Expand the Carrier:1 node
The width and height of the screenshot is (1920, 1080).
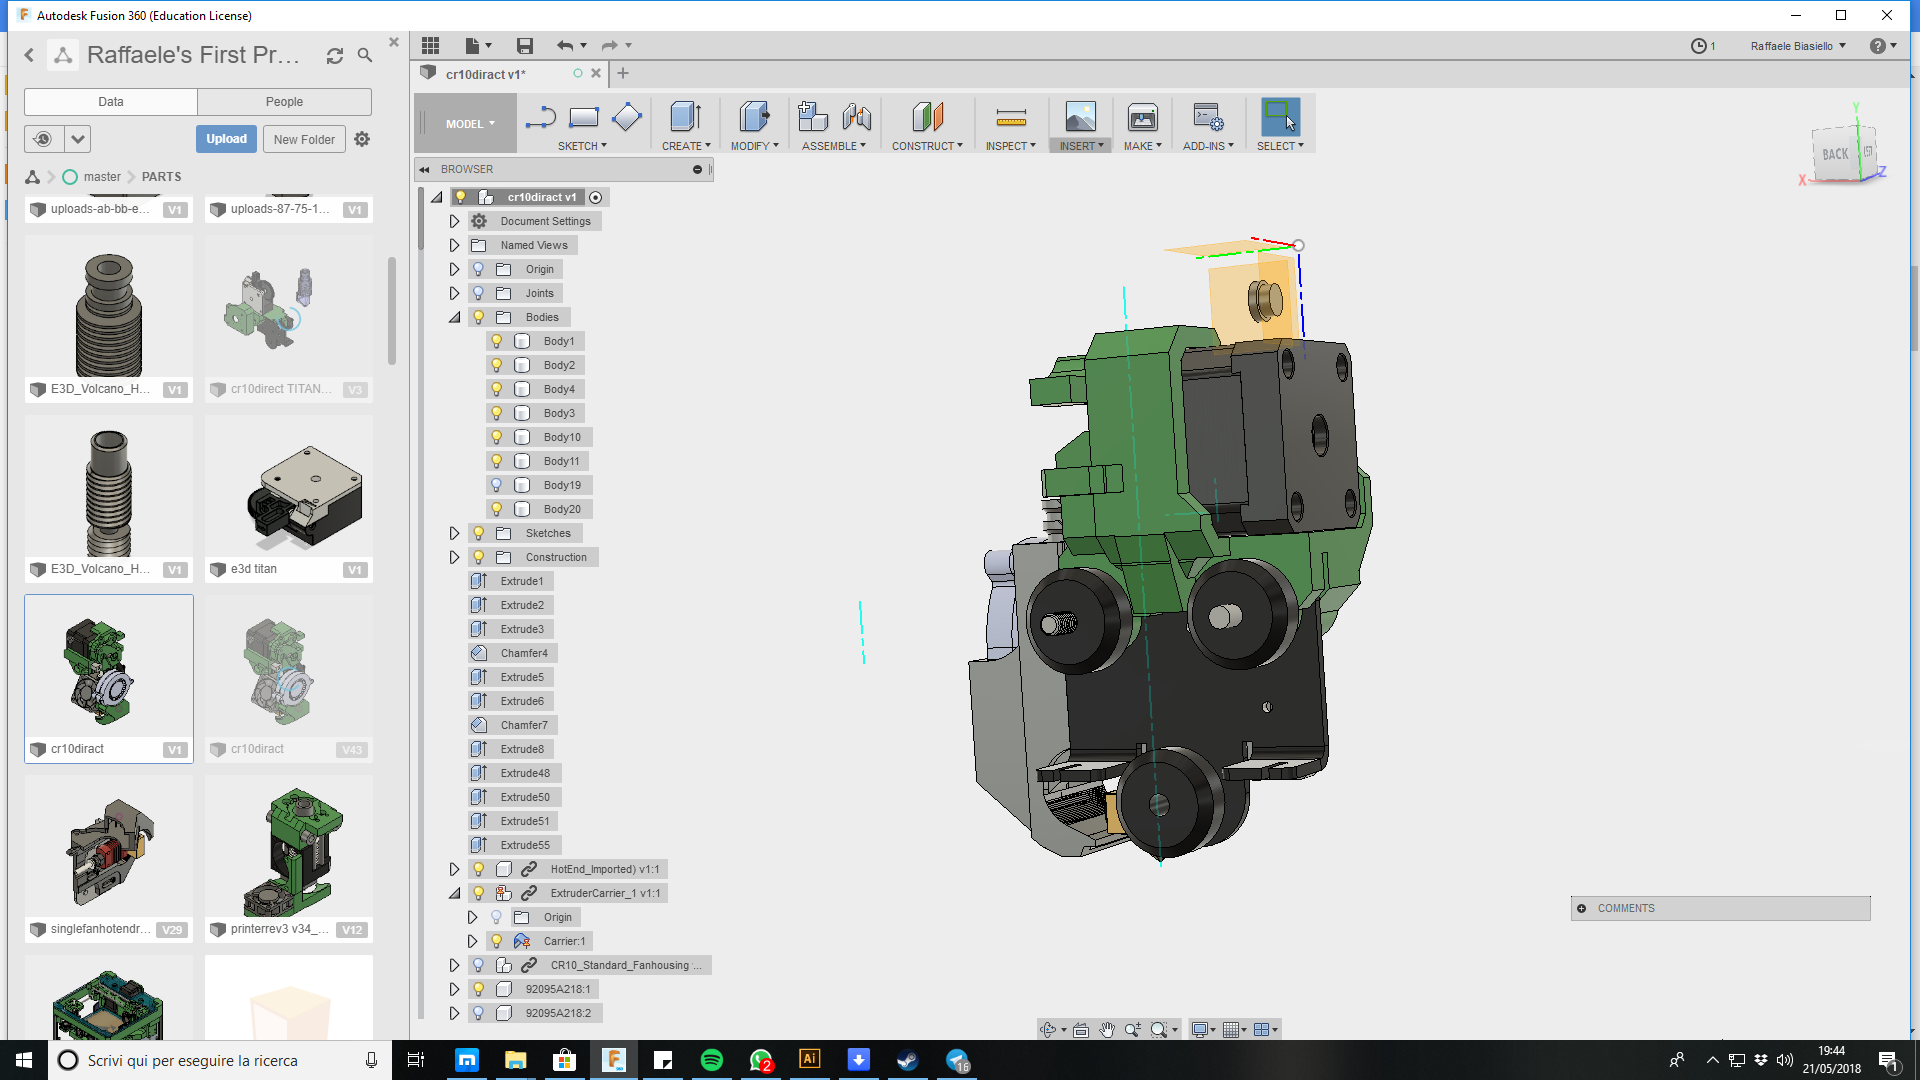coord(472,941)
